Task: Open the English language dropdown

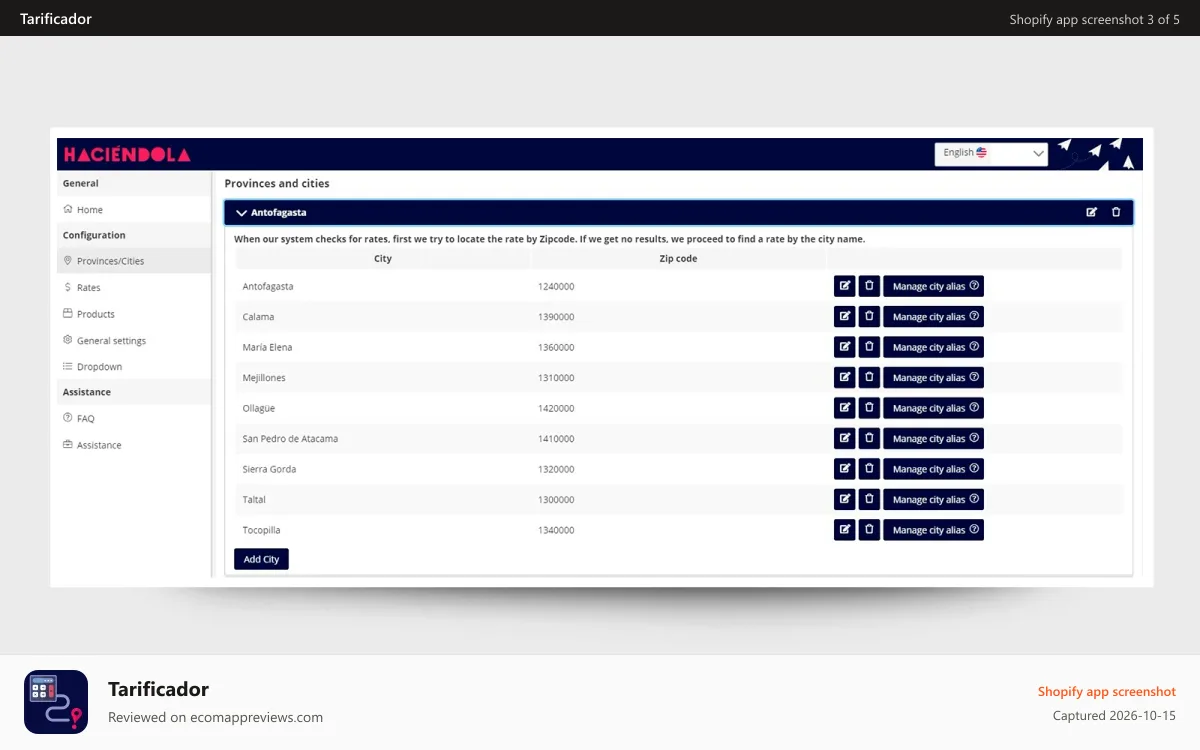Action: 991,153
